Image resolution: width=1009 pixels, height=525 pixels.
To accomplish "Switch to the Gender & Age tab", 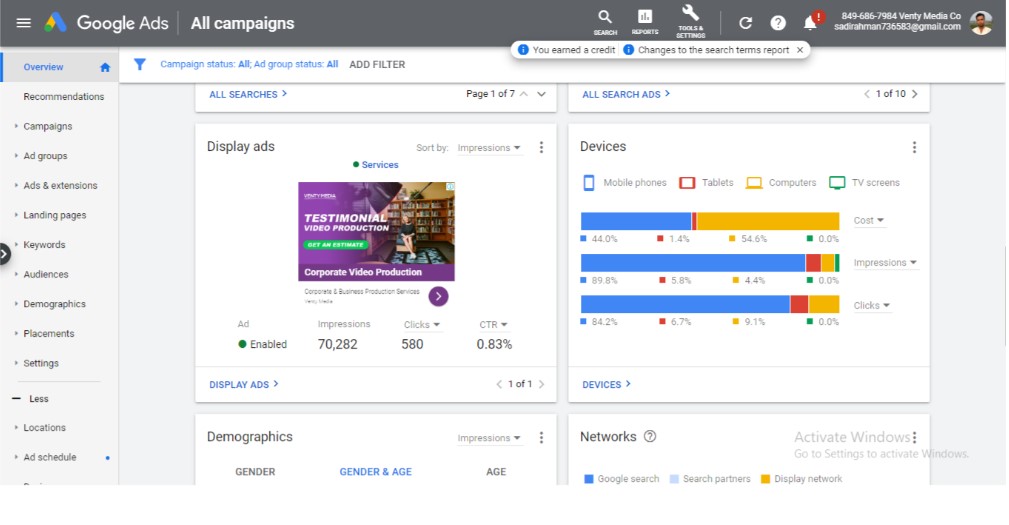I will (375, 472).
